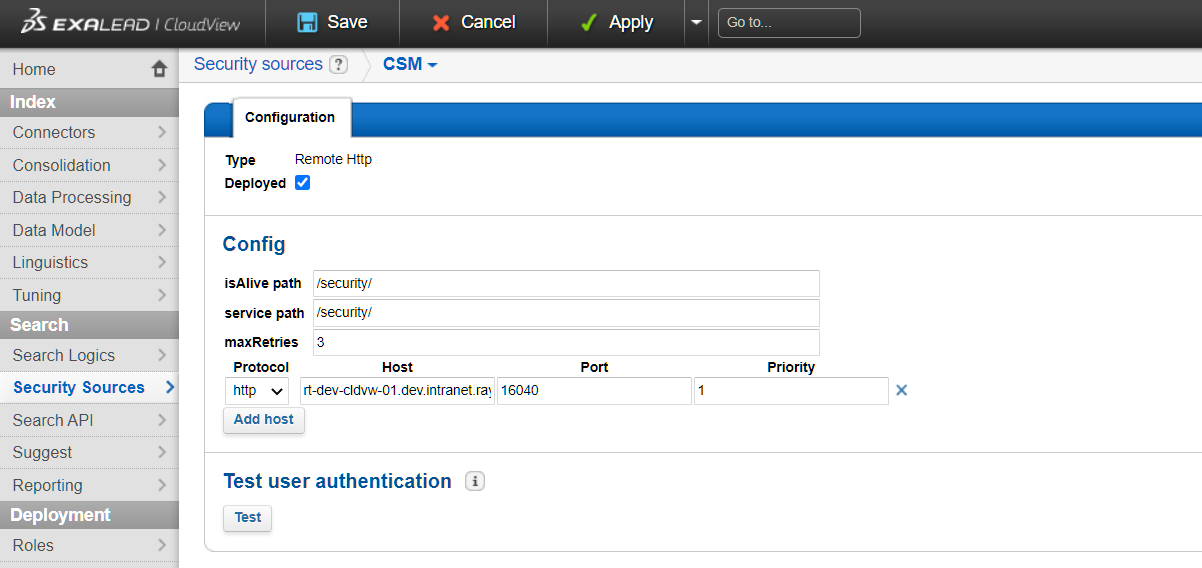This screenshot has width=1202, height=568.
Task: Expand Tuning menu chevron
Action: click(162, 295)
